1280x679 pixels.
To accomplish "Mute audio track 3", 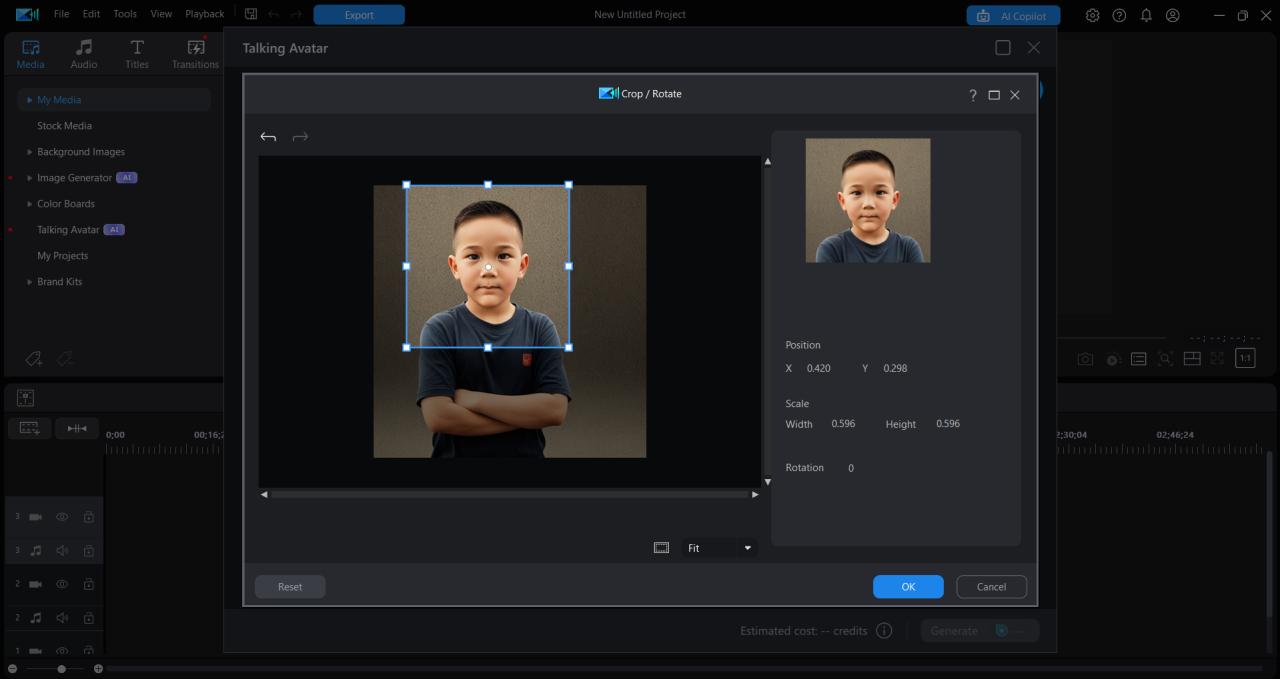I will pos(62,550).
